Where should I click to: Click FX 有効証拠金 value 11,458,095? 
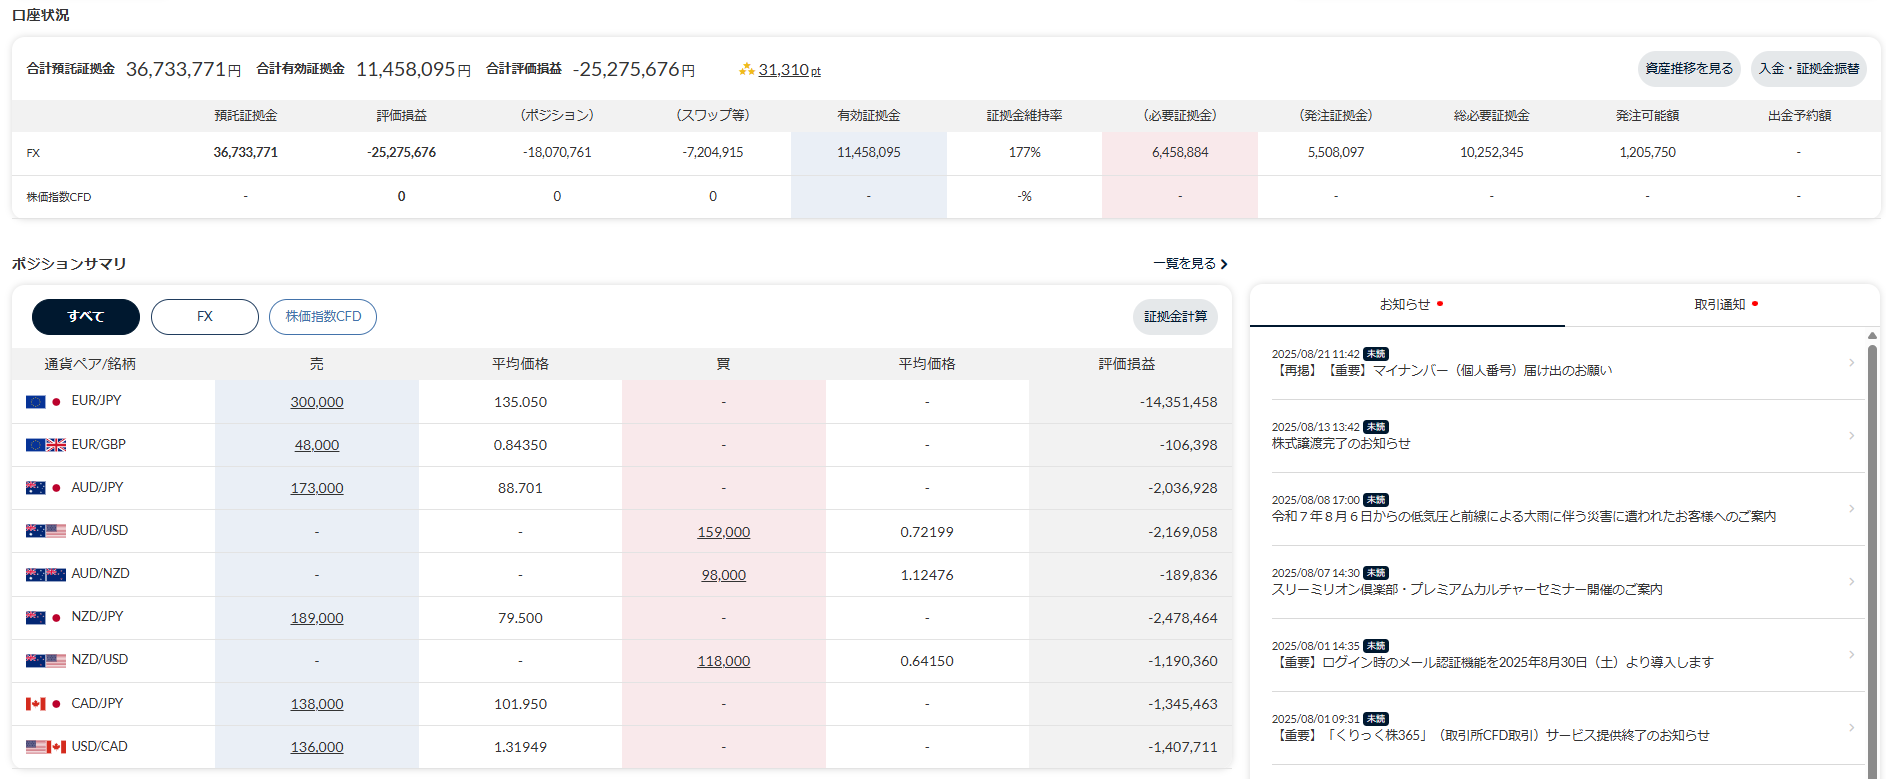point(868,153)
